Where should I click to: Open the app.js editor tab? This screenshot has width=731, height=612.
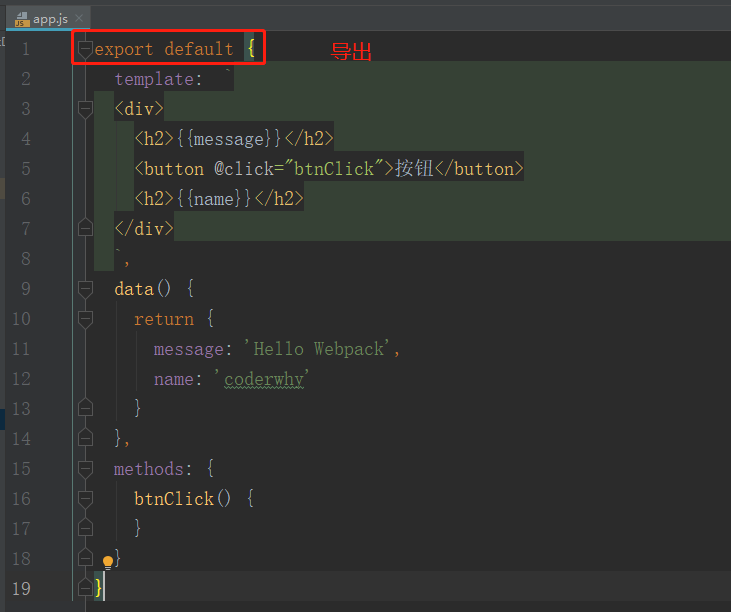click(x=48, y=19)
